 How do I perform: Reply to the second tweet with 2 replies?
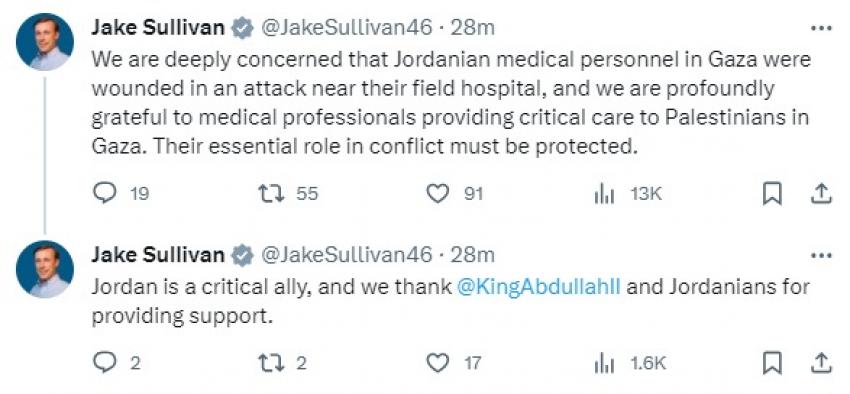(x=105, y=362)
